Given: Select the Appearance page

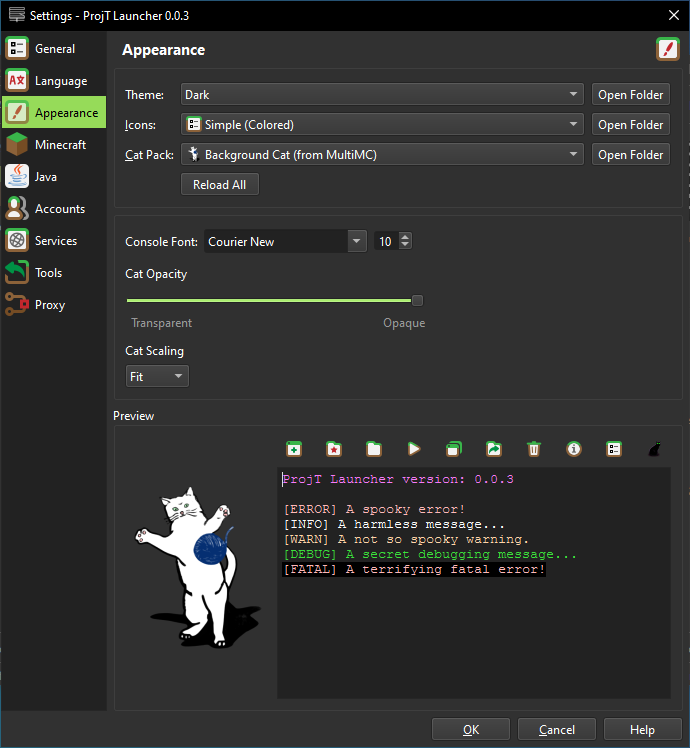Looking at the screenshot, I should pyautogui.click(x=54, y=113).
